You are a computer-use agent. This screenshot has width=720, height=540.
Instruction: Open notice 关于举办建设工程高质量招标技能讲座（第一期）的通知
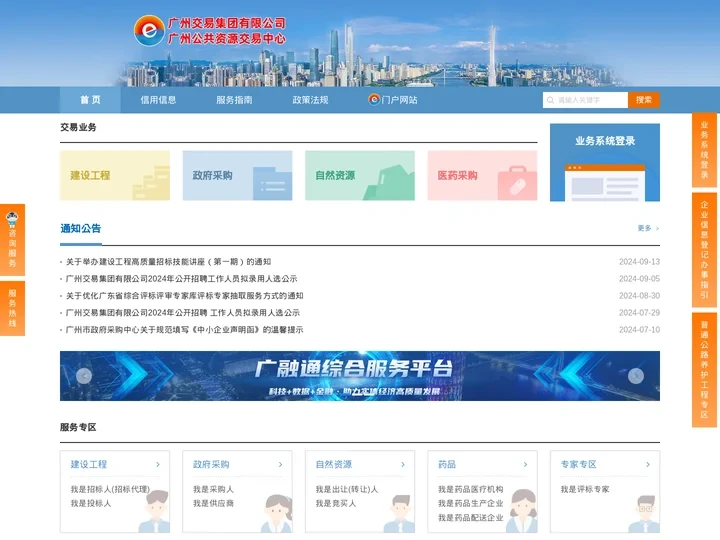tap(169, 262)
